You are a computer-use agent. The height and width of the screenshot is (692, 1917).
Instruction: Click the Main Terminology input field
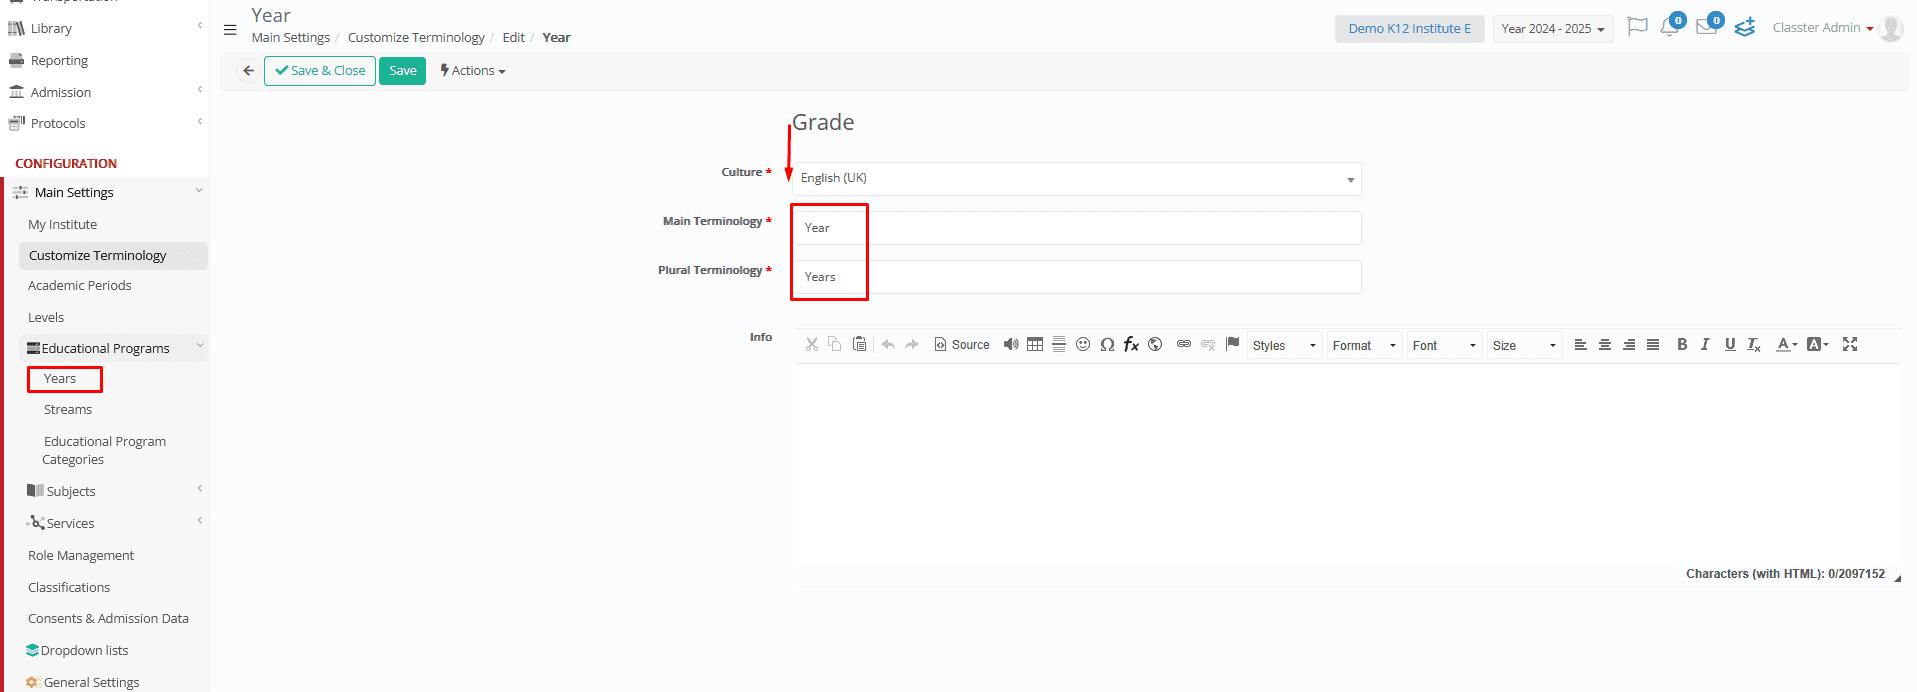[x=1077, y=228]
